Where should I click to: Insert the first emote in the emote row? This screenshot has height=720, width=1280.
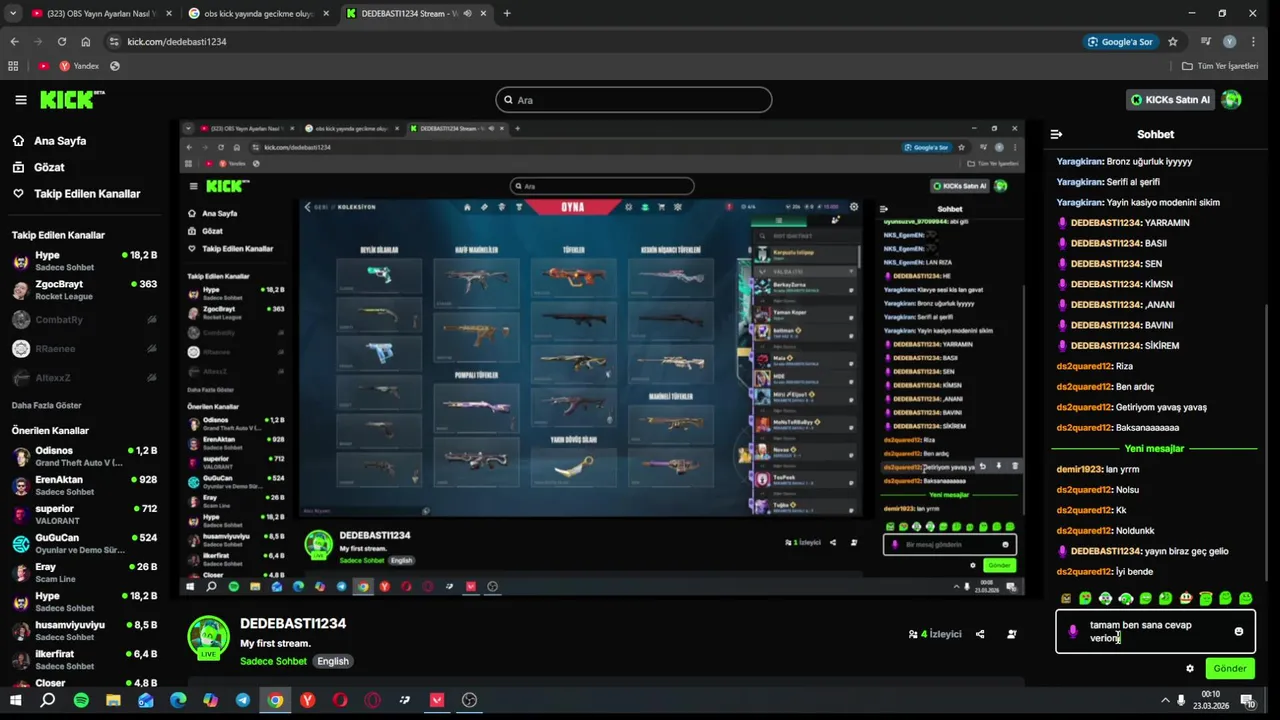[x=1066, y=598]
